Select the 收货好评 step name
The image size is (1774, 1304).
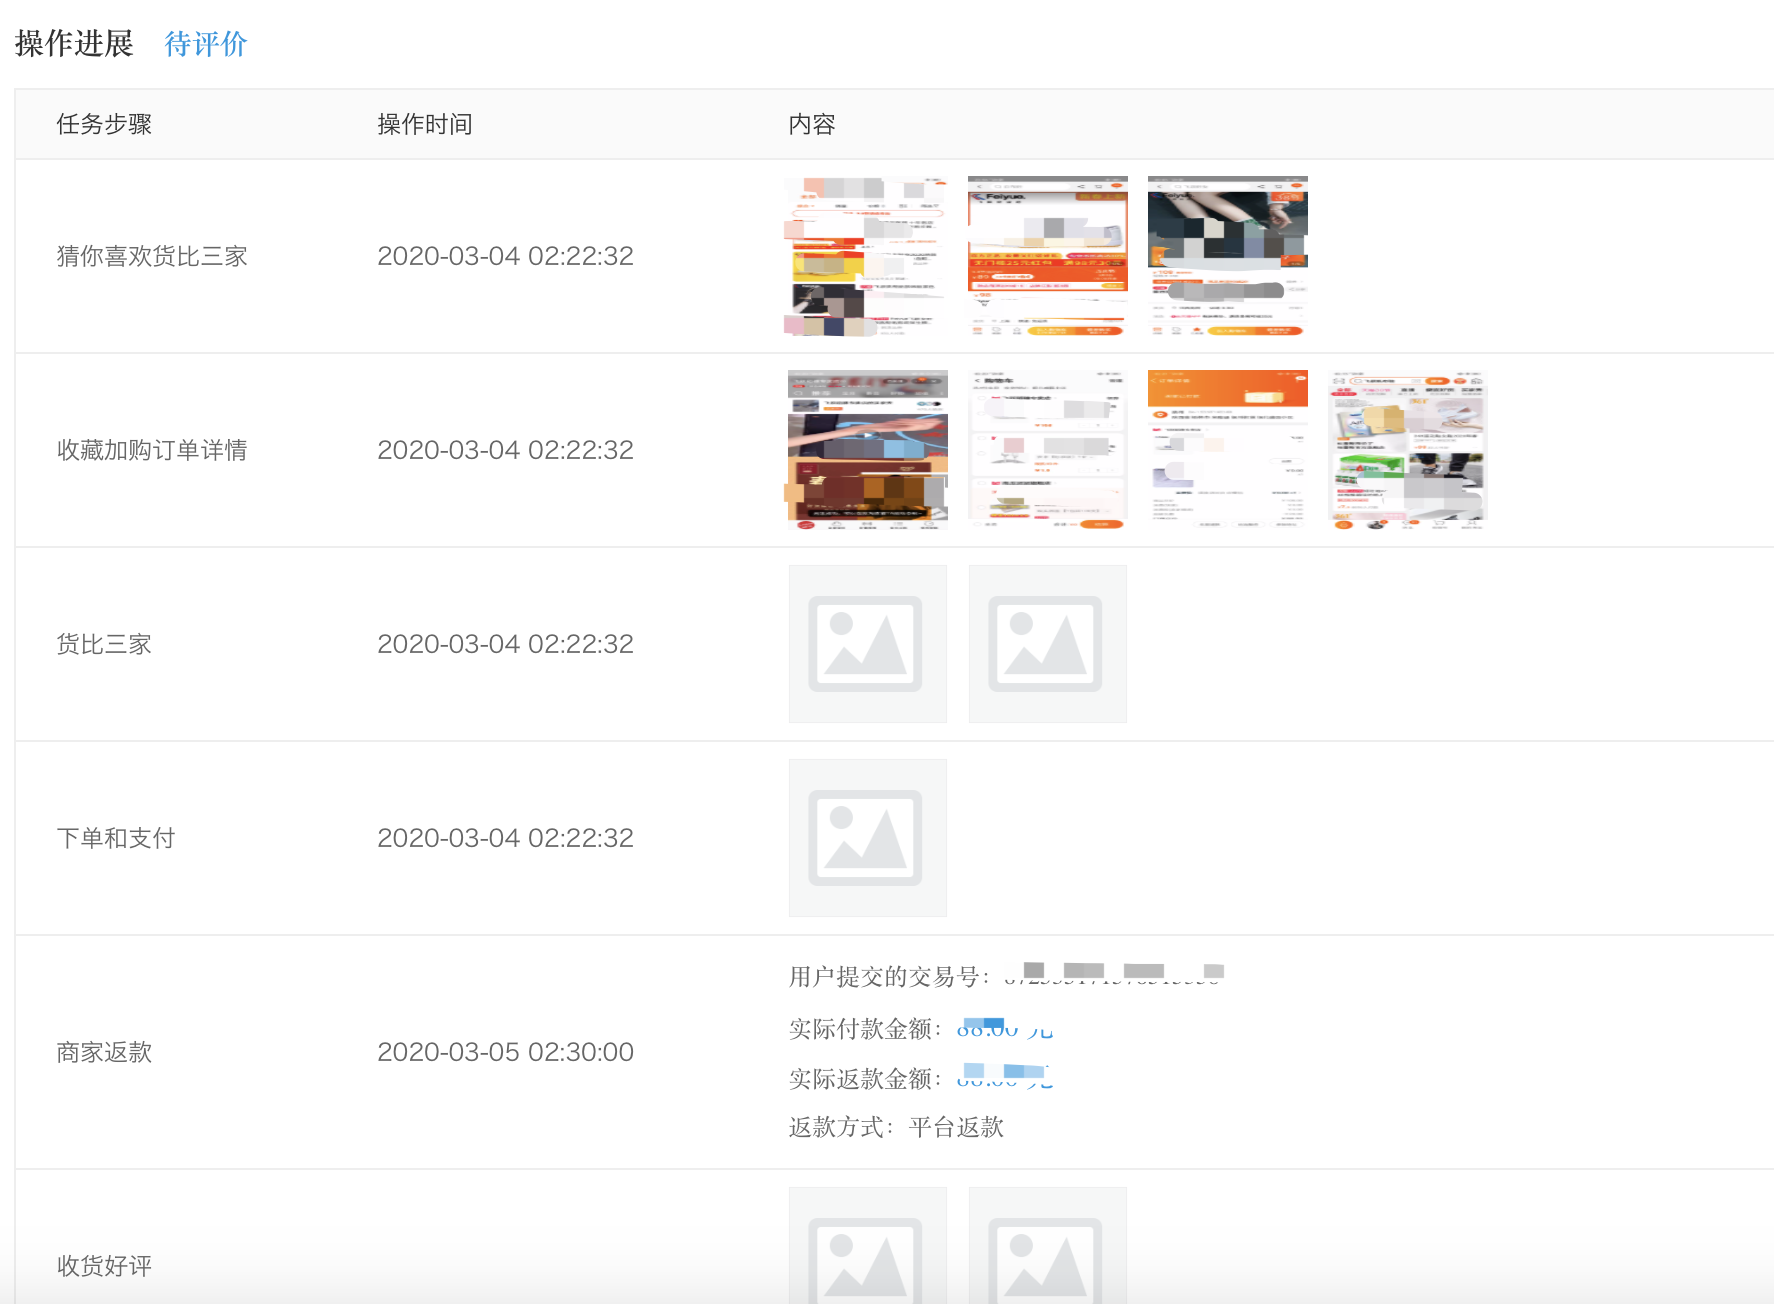pos(104,1266)
